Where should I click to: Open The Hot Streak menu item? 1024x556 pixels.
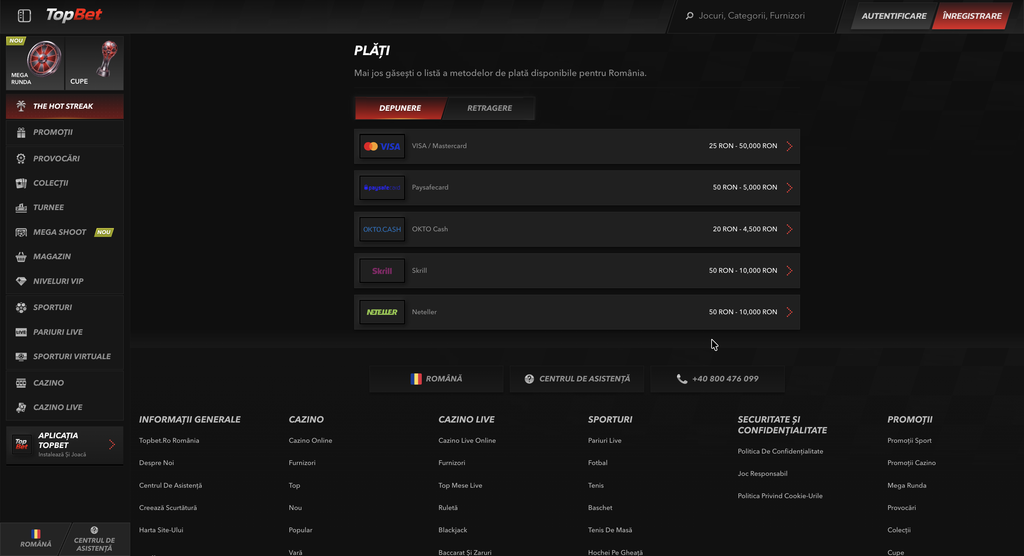click(x=65, y=106)
